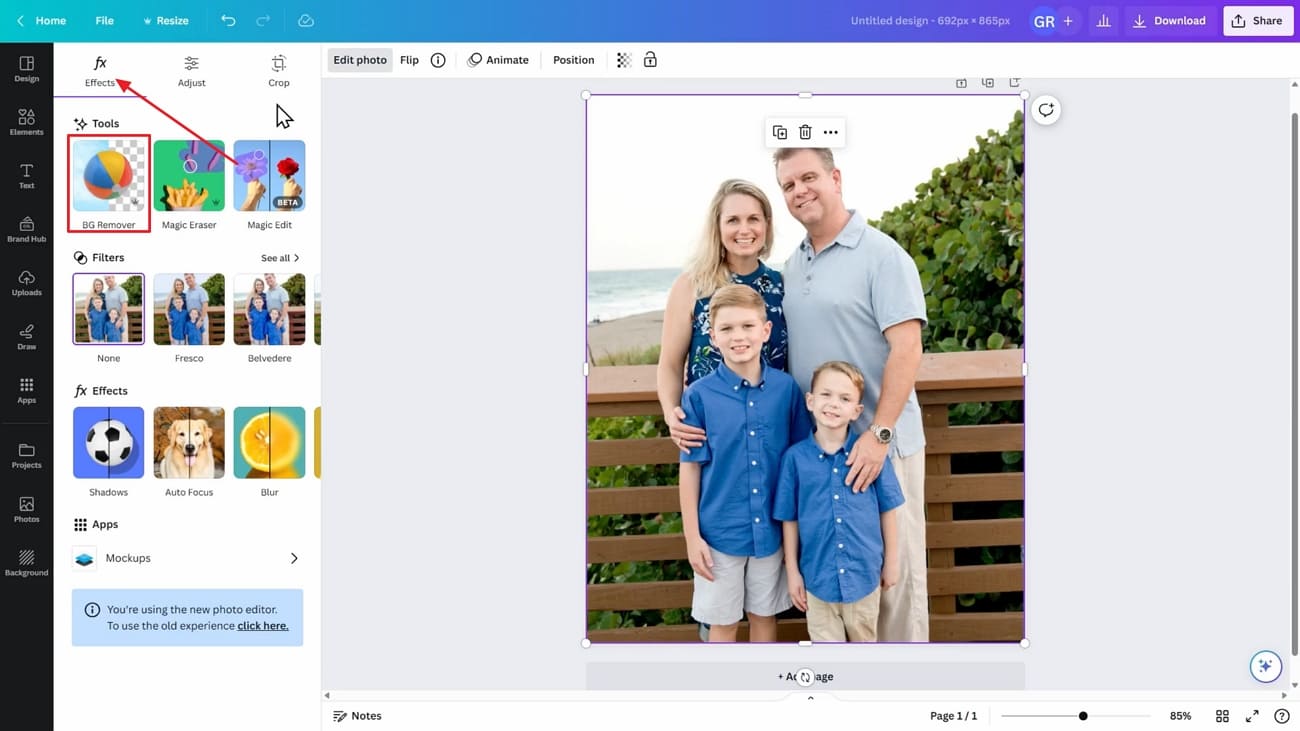Open the Resize options
This screenshot has width=1300, height=731.
coord(165,21)
